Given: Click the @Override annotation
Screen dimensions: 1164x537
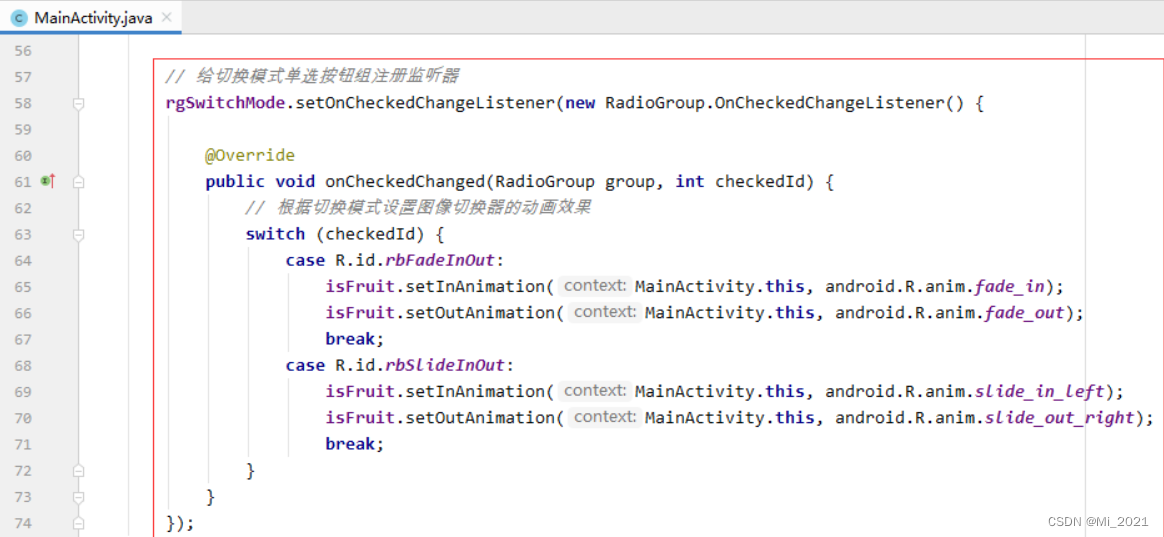Looking at the screenshot, I should point(250,156).
